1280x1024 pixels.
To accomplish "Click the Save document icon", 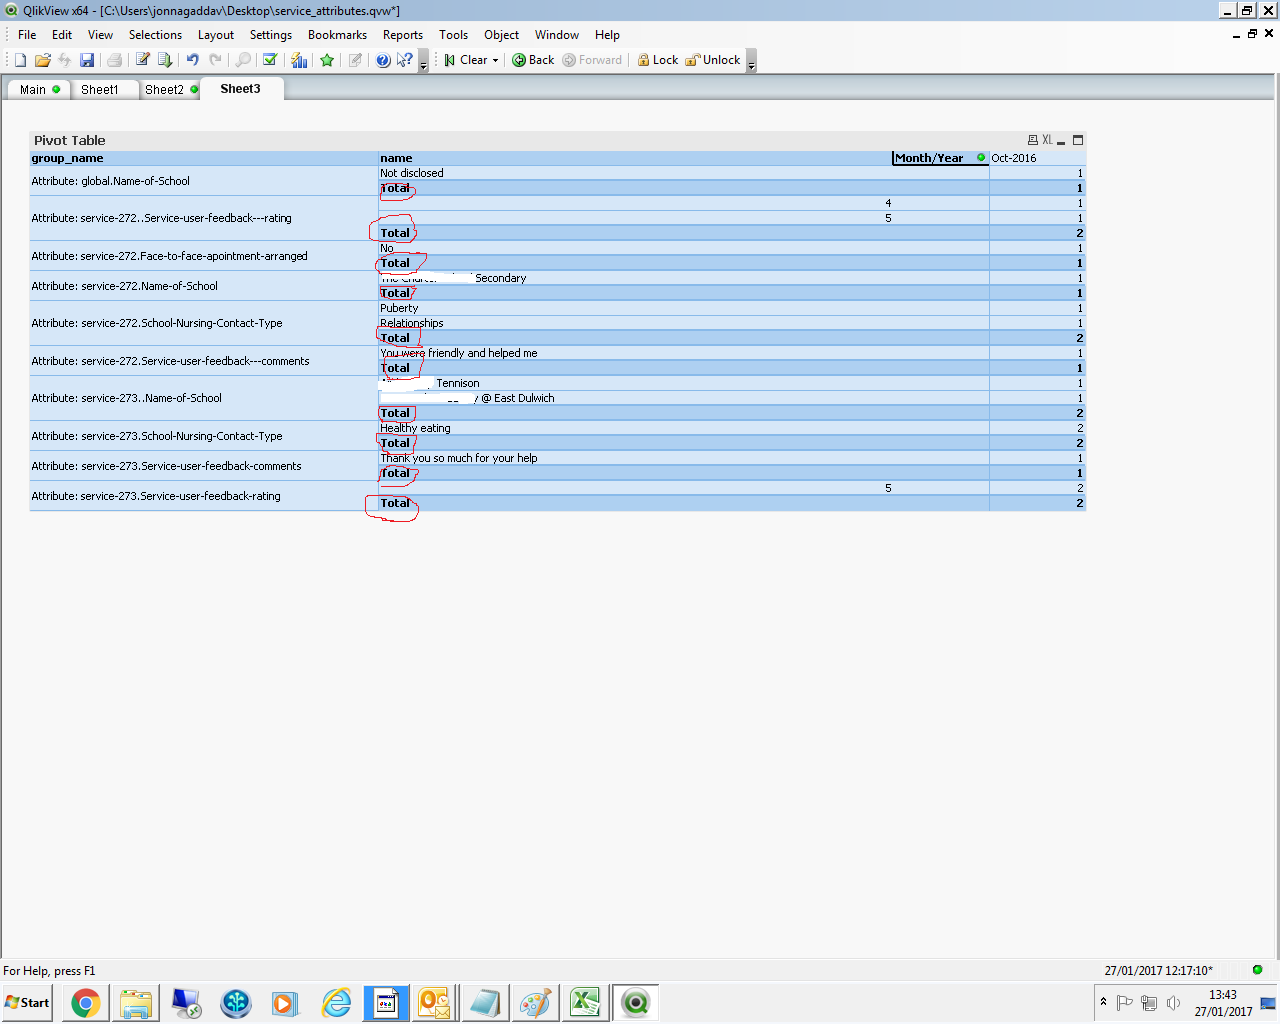I will pyautogui.click(x=87, y=60).
